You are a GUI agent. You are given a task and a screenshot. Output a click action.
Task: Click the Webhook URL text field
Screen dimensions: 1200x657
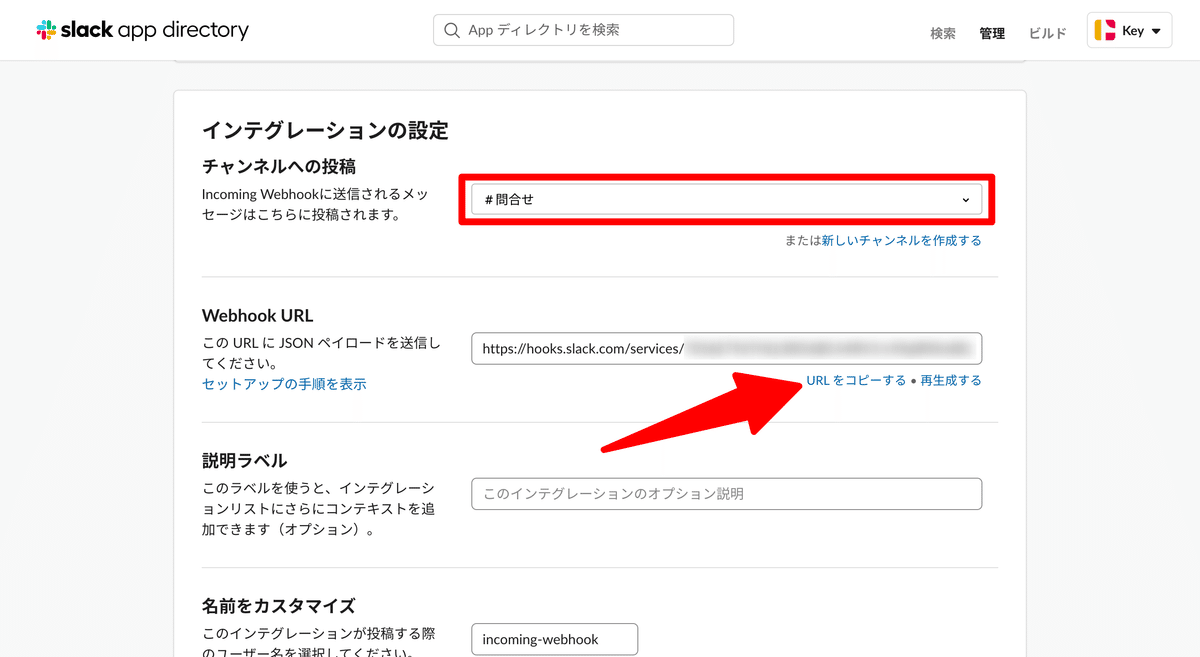[726, 348]
